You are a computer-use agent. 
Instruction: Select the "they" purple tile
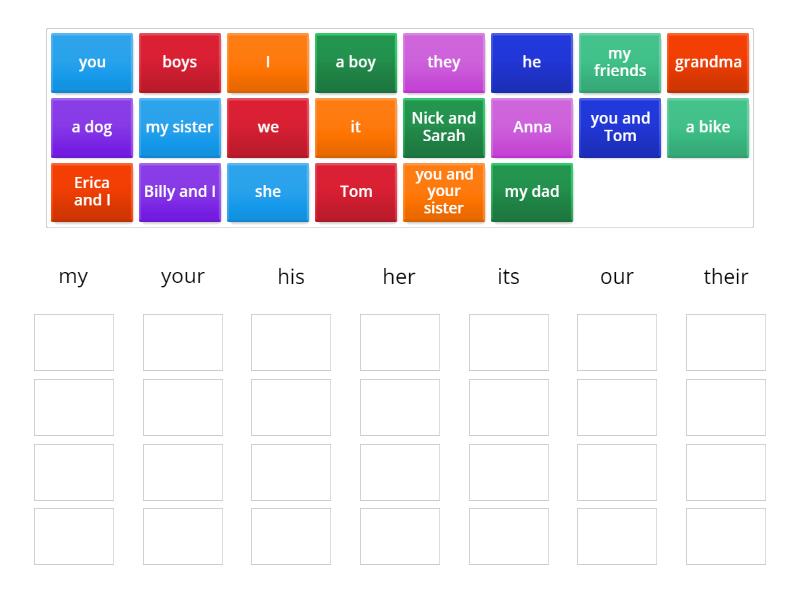pos(443,62)
